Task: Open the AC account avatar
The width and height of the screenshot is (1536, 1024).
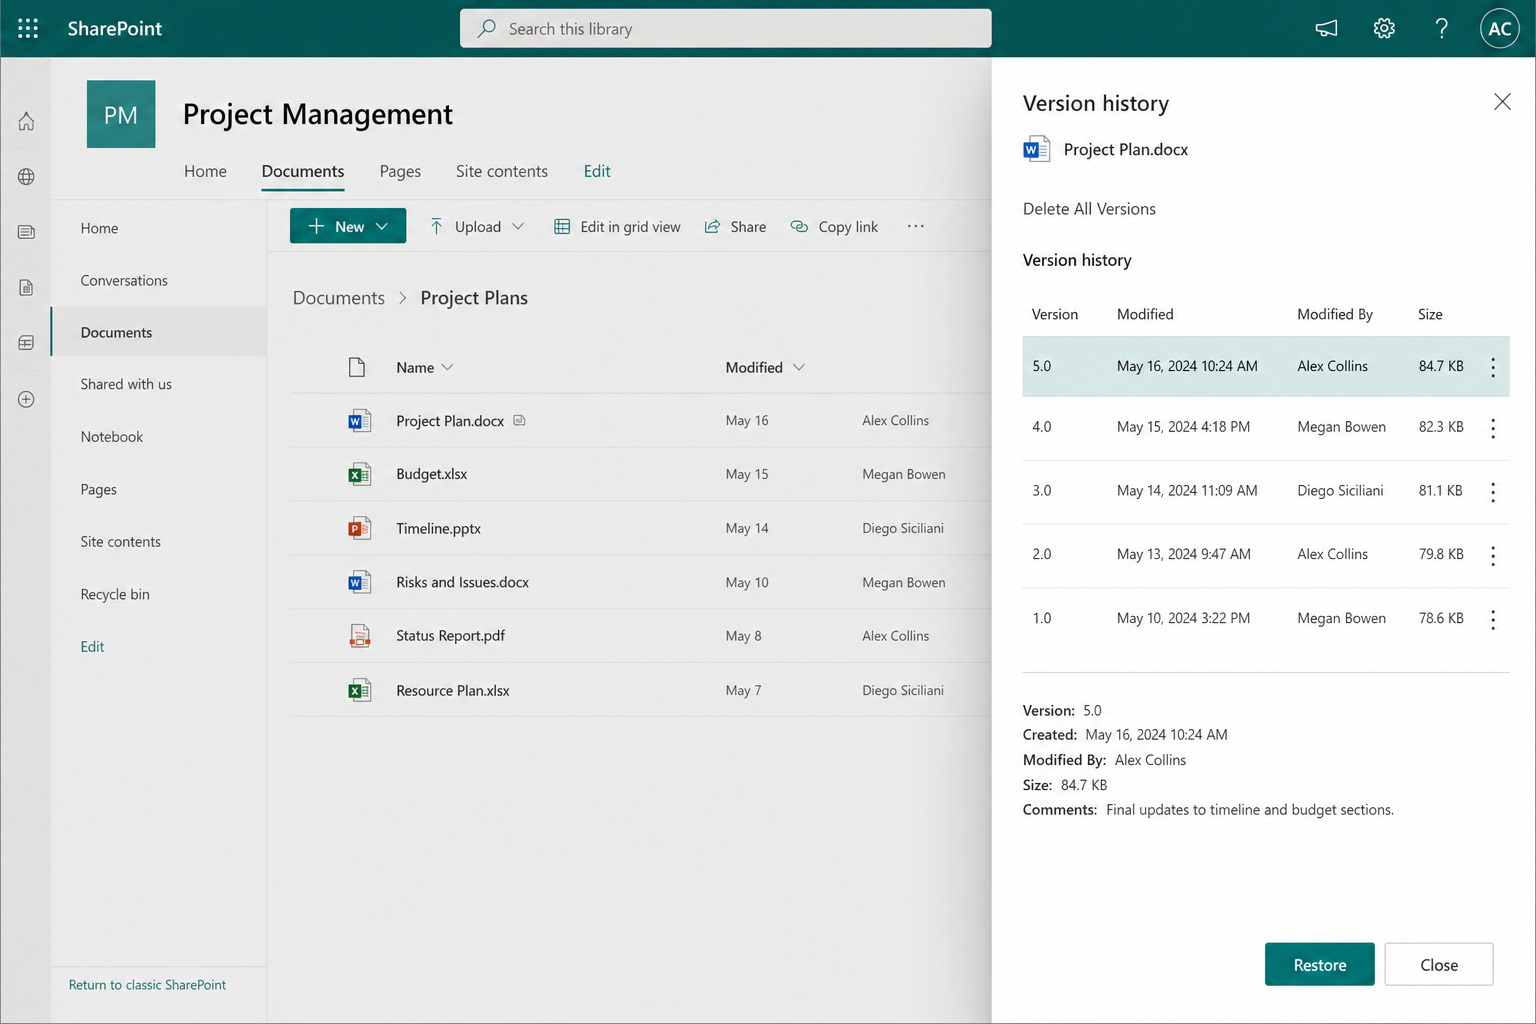Action: tap(1499, 29)
